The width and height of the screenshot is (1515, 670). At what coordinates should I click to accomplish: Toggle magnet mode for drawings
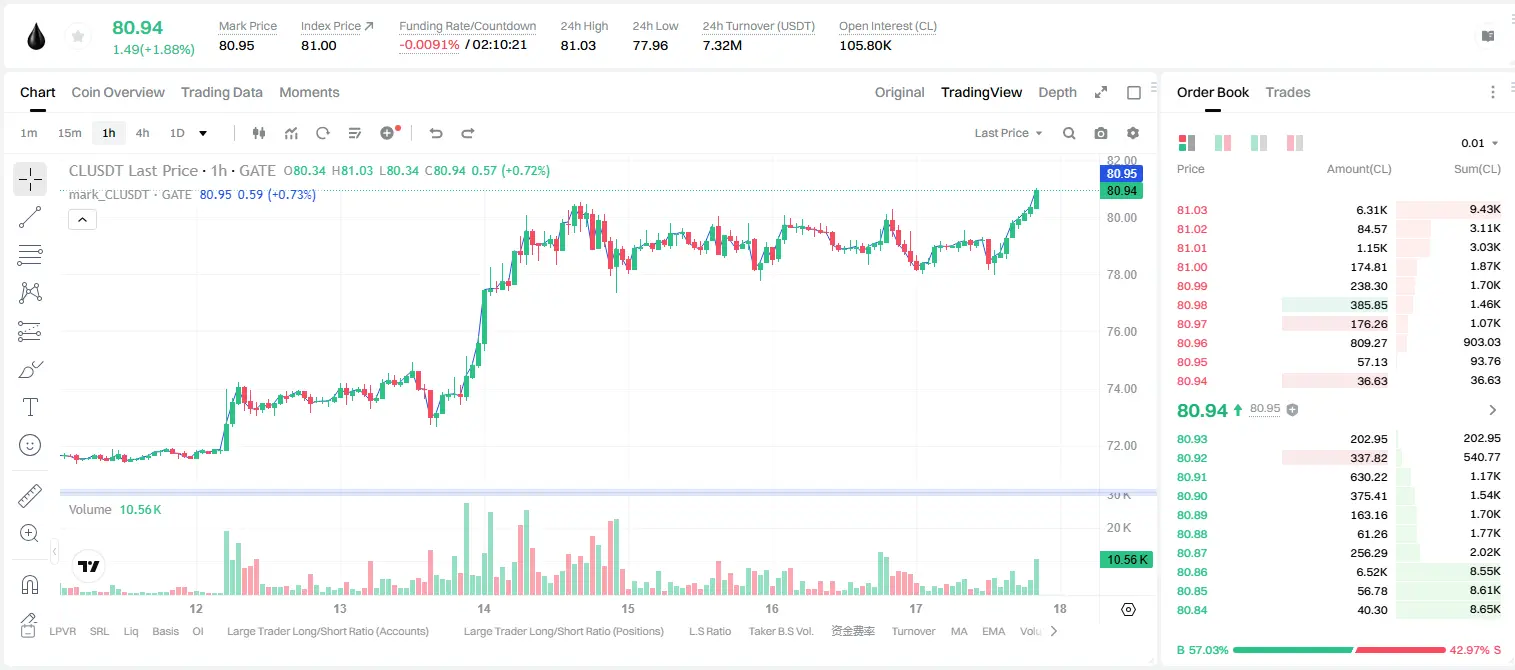point(30,585)
